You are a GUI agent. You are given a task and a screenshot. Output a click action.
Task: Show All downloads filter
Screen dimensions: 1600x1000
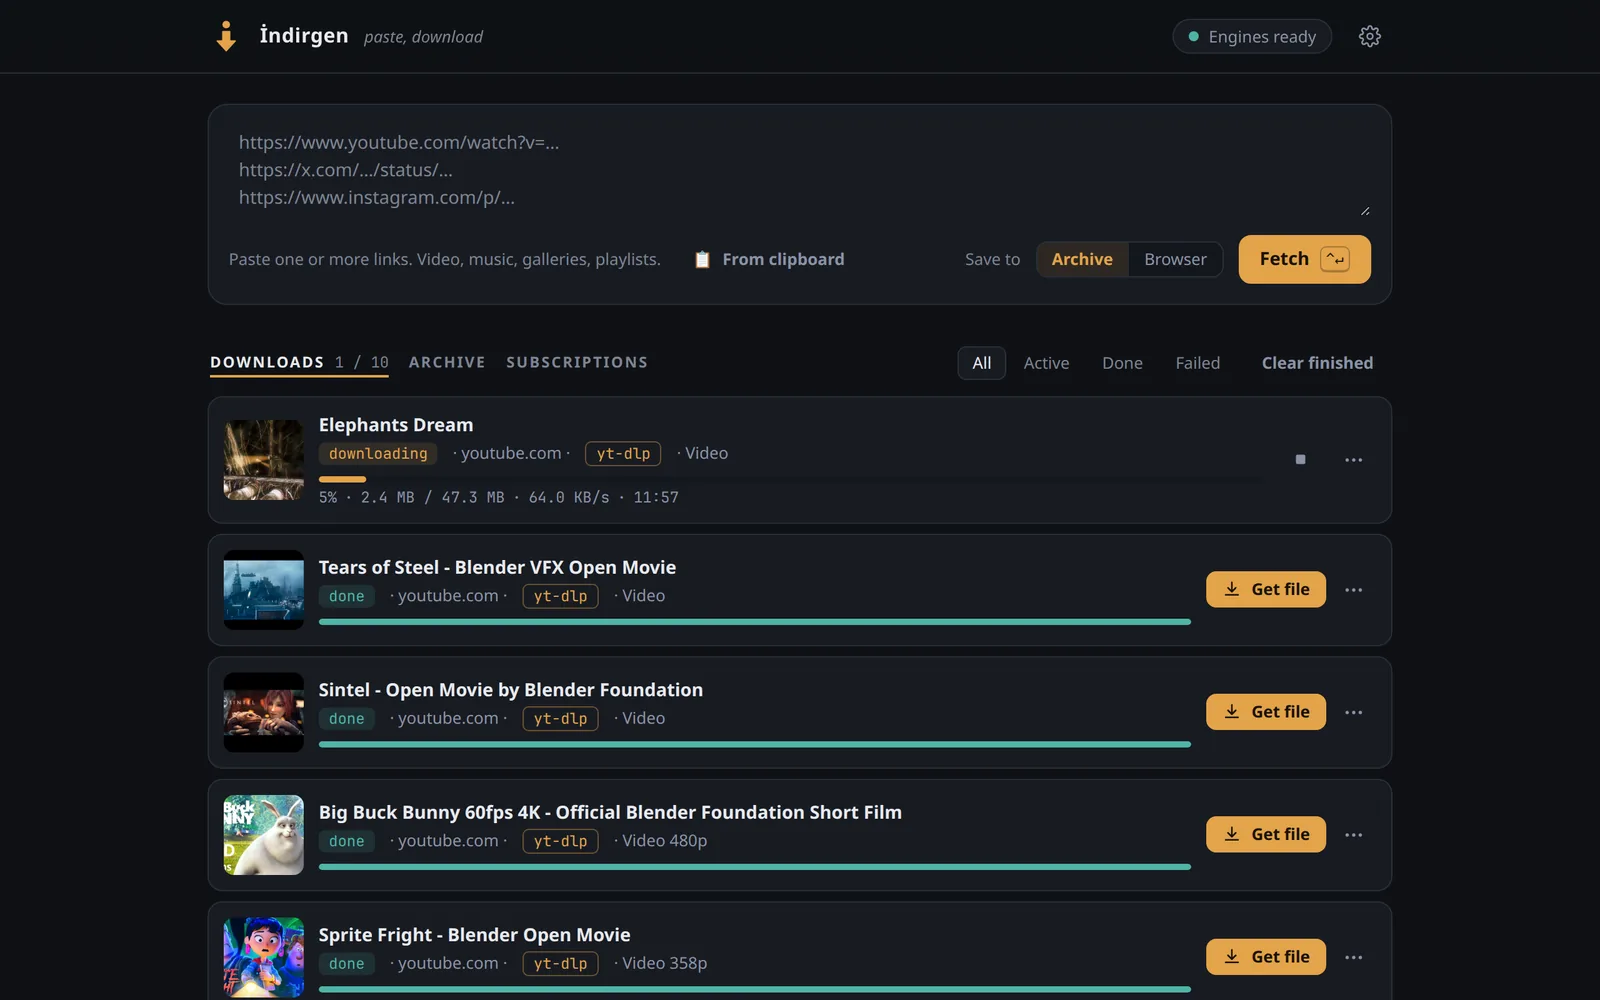[982, 363]
